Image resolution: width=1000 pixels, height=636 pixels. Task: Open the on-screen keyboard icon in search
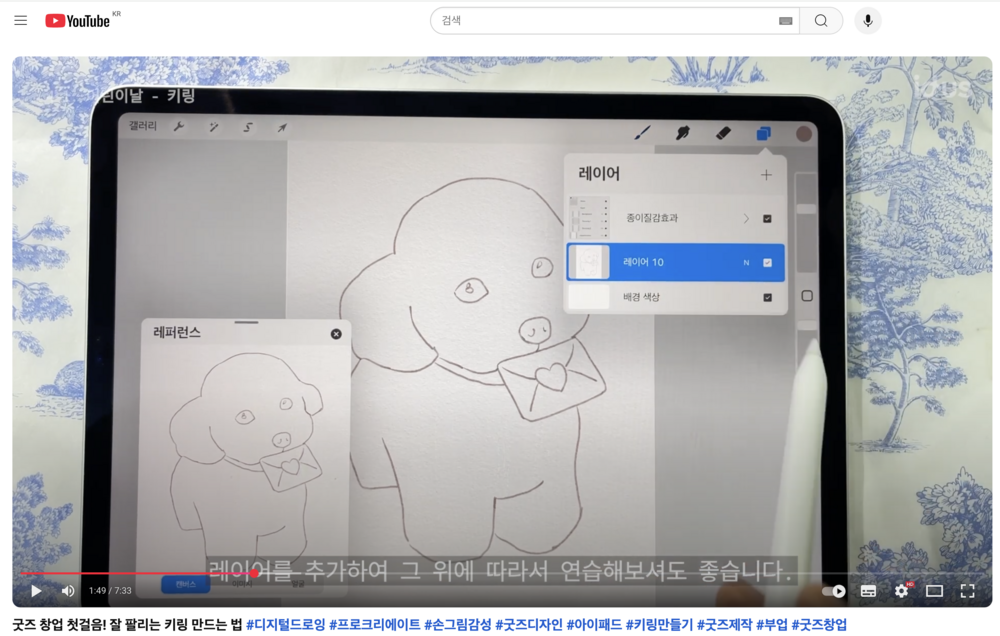[x=785, y=21]
